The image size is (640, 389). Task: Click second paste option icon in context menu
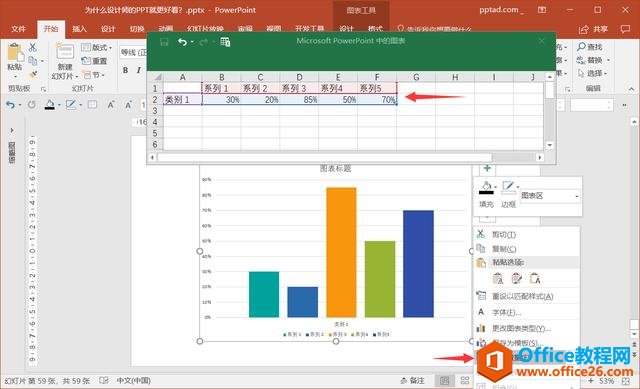[x=516, y=279]
